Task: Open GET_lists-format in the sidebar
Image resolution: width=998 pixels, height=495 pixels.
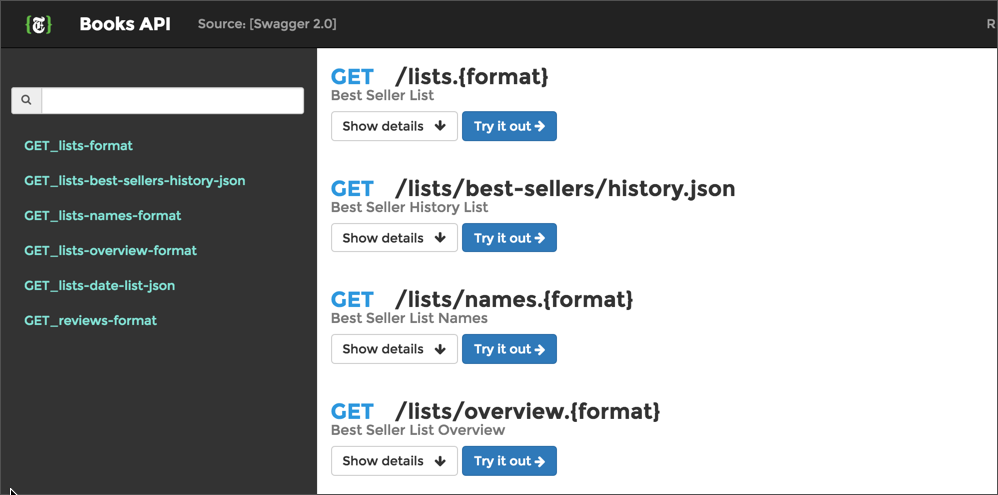Action: click(78, 146)
